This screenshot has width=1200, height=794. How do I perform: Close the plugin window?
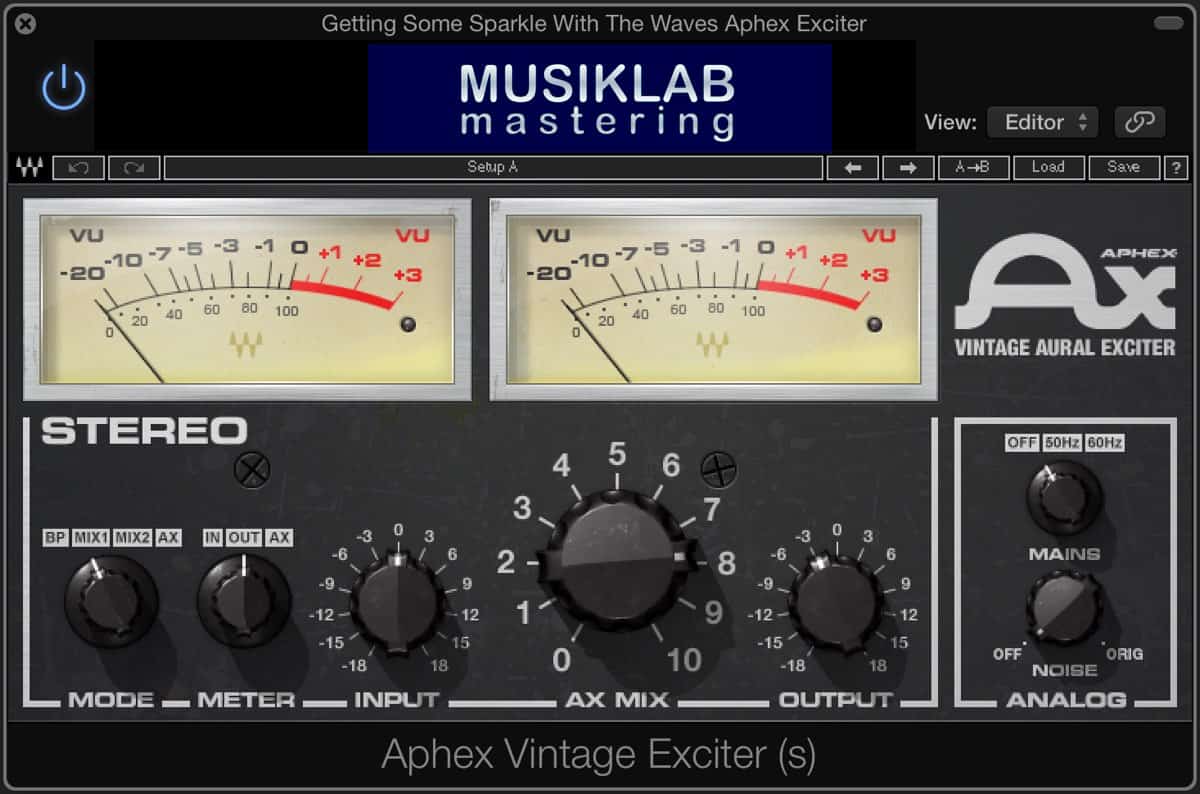click(x=26, y=23)
